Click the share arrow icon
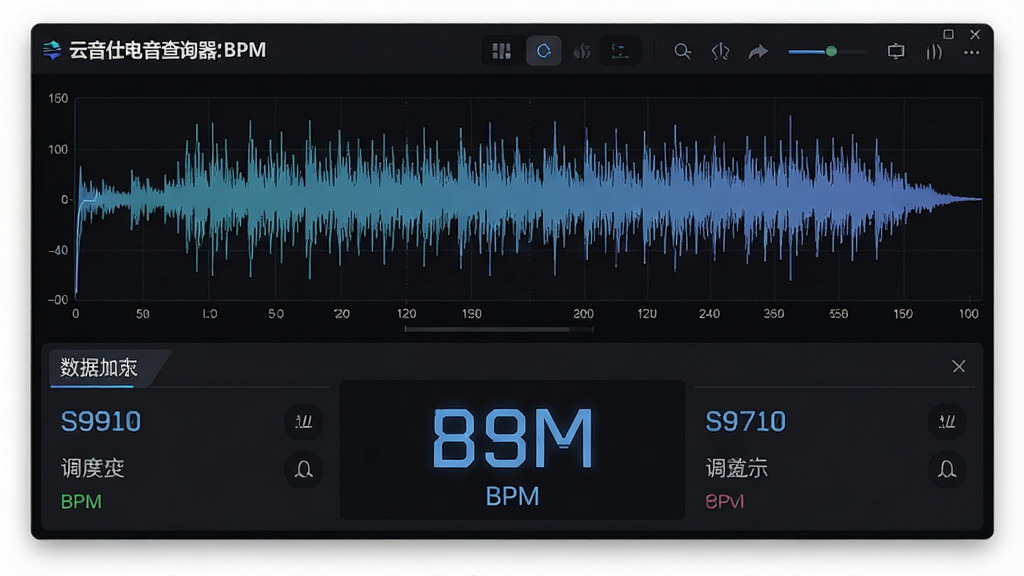 coord(758,51)
